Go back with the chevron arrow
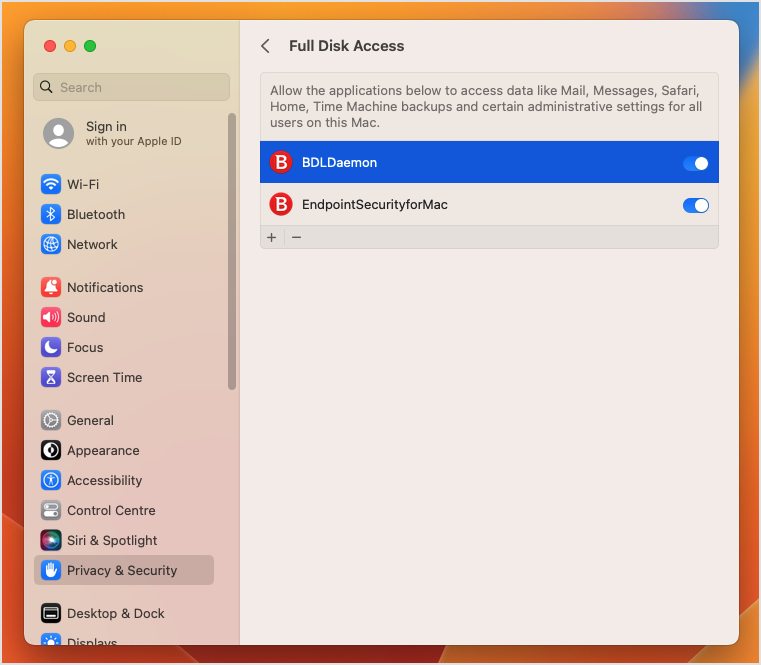761x665 pixels. [265, 46]
